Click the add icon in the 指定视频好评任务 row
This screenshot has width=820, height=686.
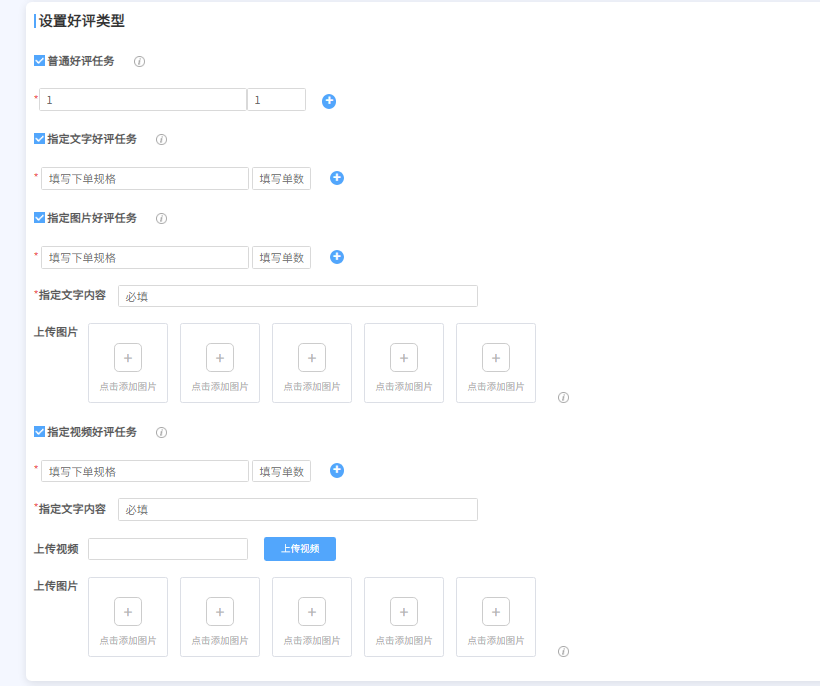[337, 470]
